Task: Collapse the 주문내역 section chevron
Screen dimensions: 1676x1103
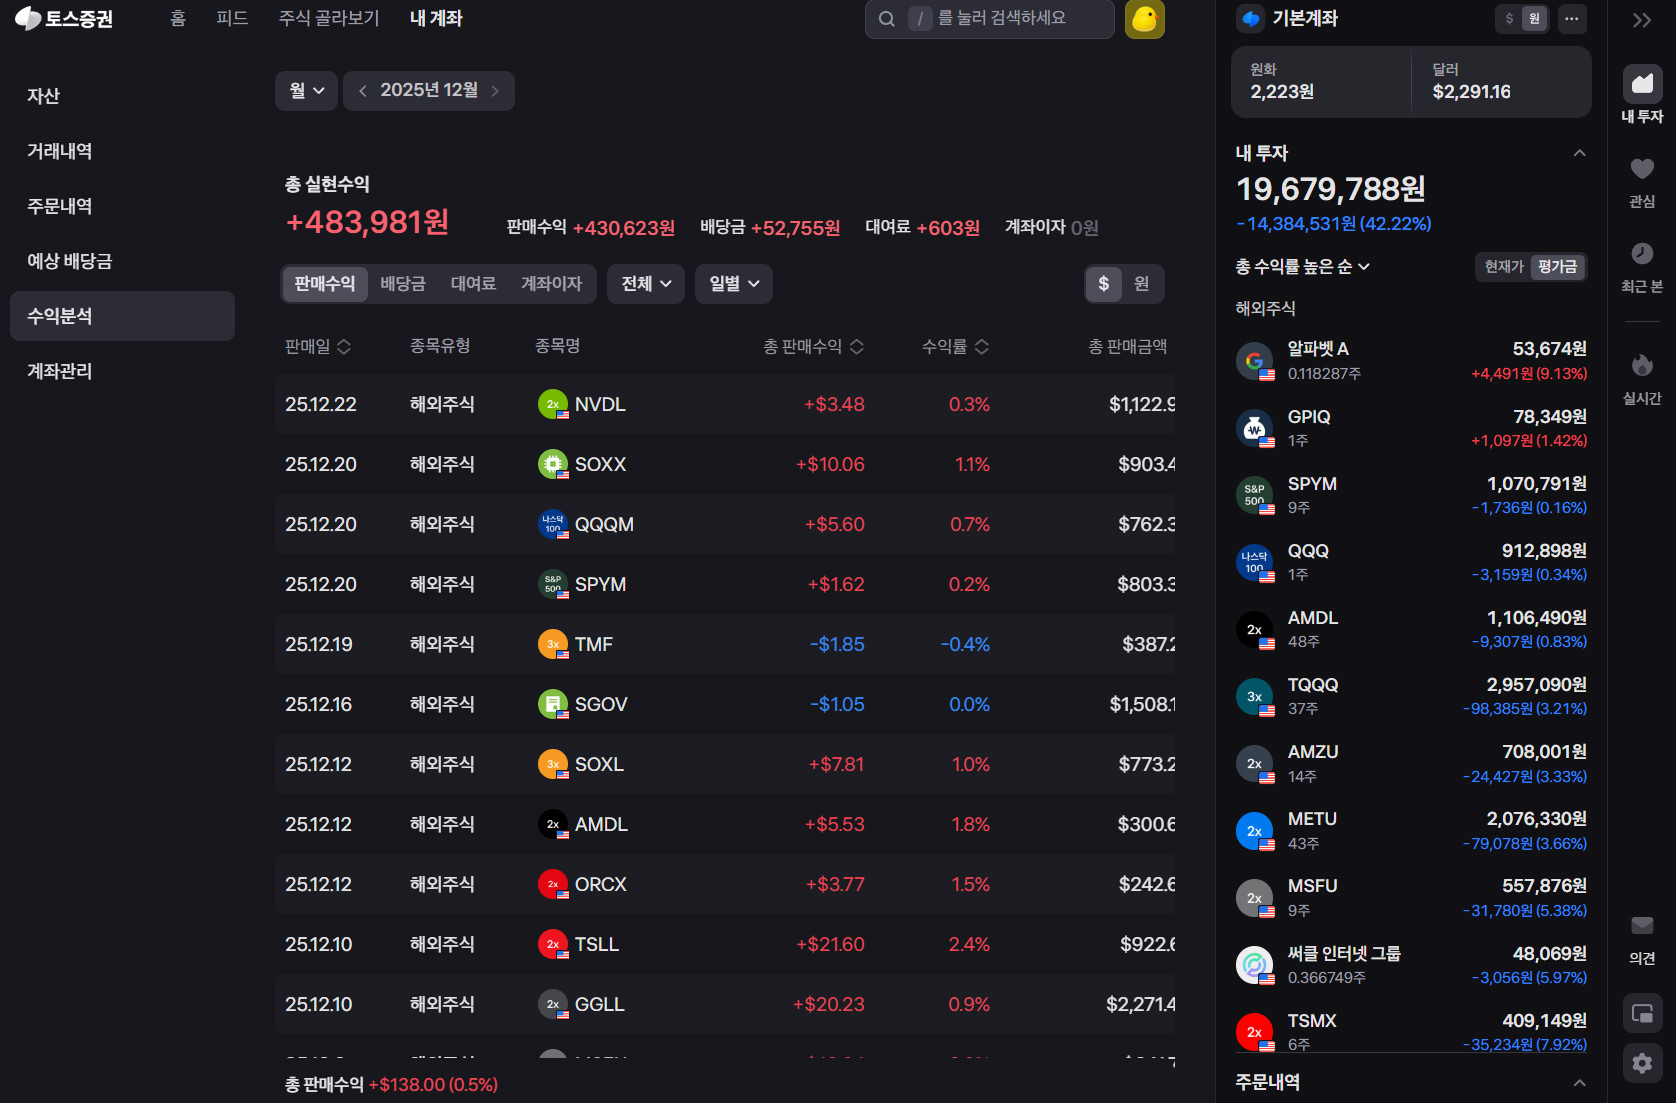Action: pyautogui.click(x=1579, y=1082)
